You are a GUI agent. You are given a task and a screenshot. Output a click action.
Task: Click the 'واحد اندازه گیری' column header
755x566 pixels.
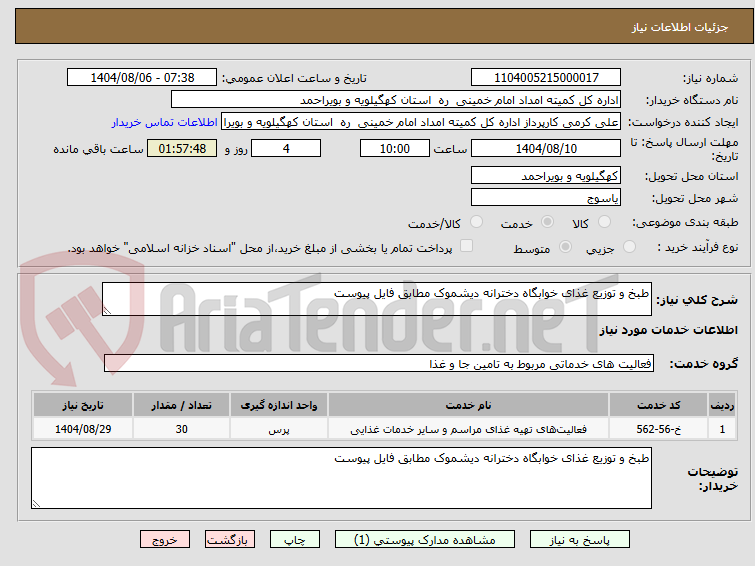click(x=279, y=405)
